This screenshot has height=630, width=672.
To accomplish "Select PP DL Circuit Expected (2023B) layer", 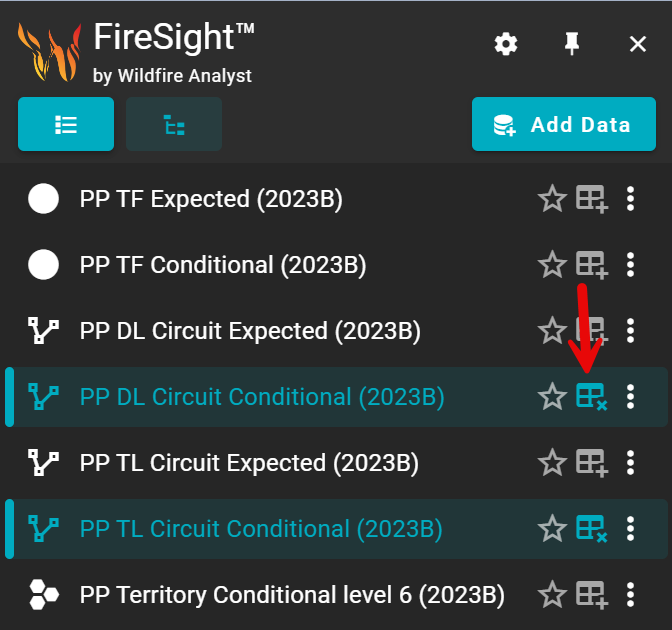I will 250,331.
